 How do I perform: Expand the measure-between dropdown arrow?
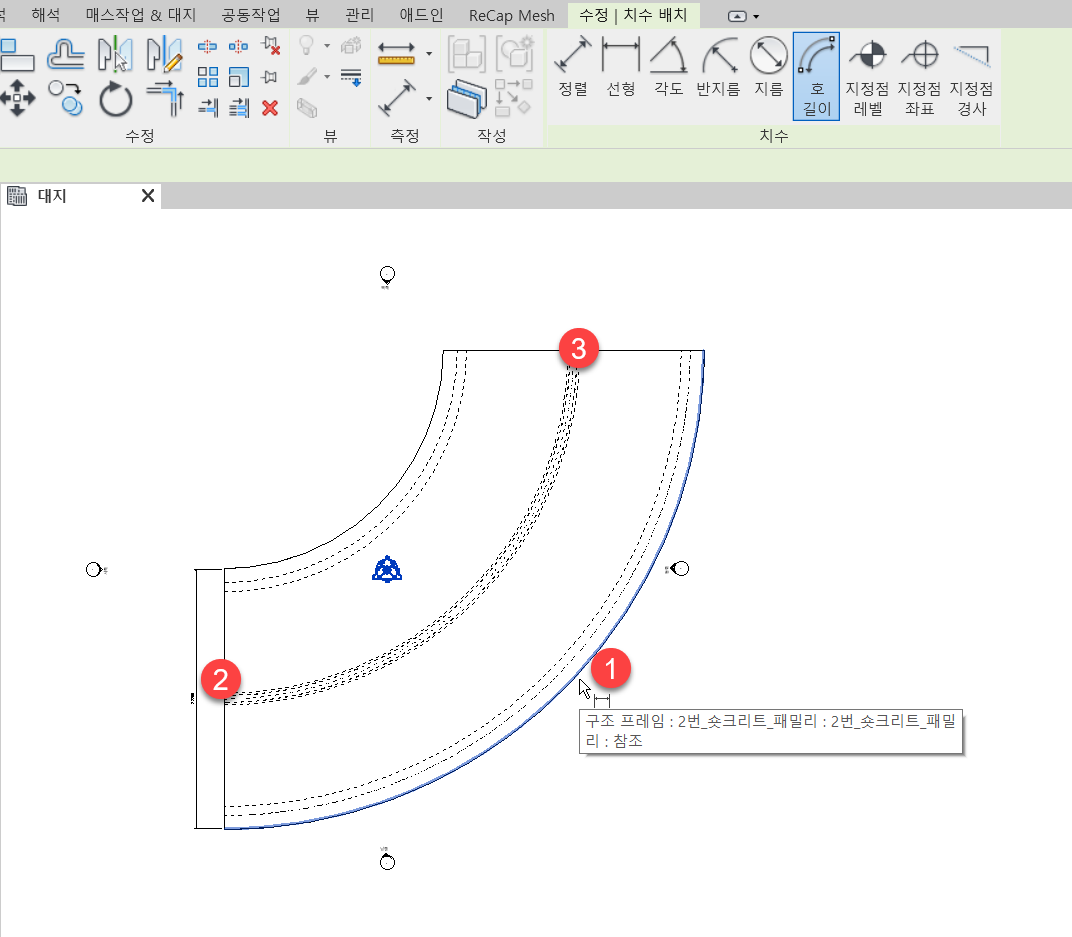coord(429,54)
